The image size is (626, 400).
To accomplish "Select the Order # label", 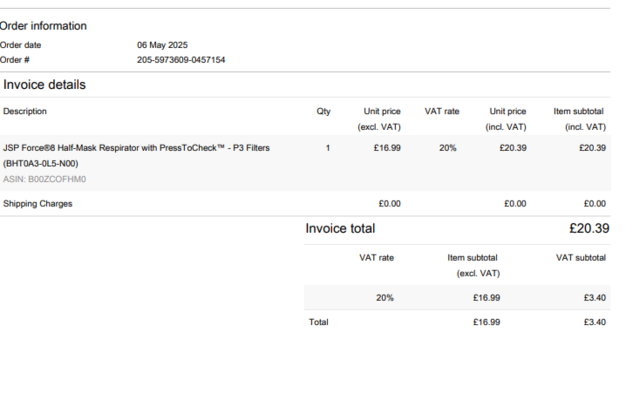I will pyautogui.click(x=15, y=60).
